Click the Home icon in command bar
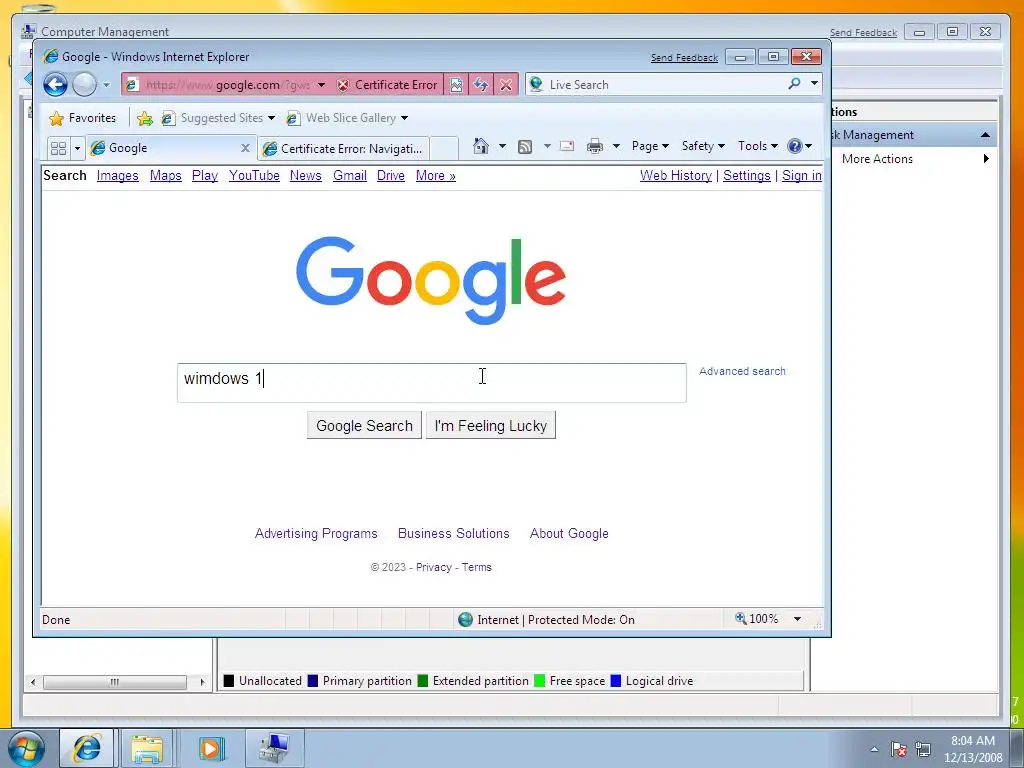The width and height of the screenshot is (1024, 768). click(x=481, y=146)
